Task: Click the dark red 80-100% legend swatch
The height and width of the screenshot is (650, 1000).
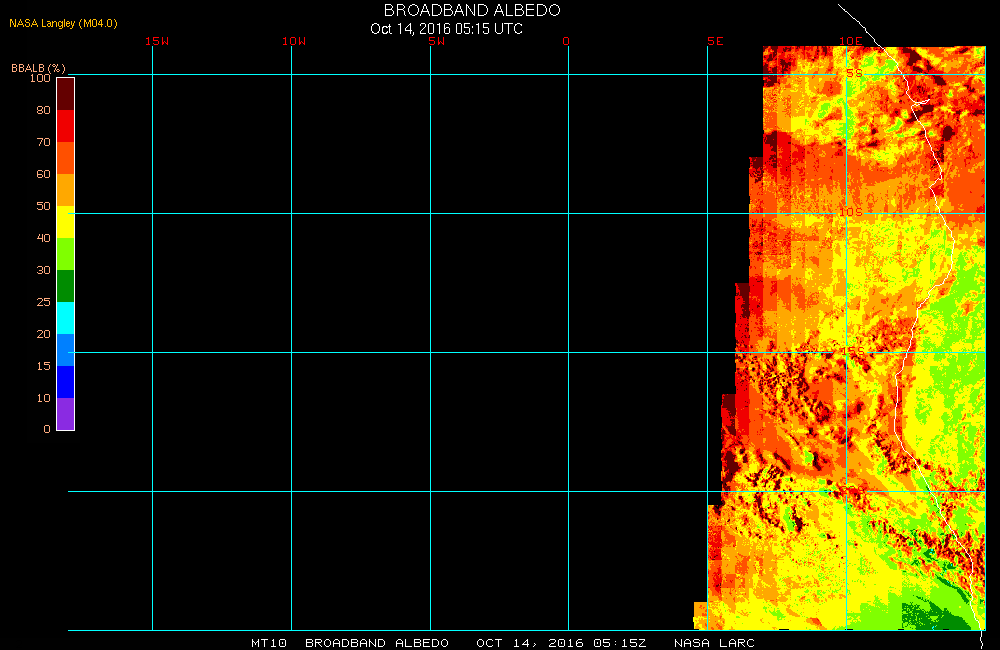Action: tap(65, 93)
